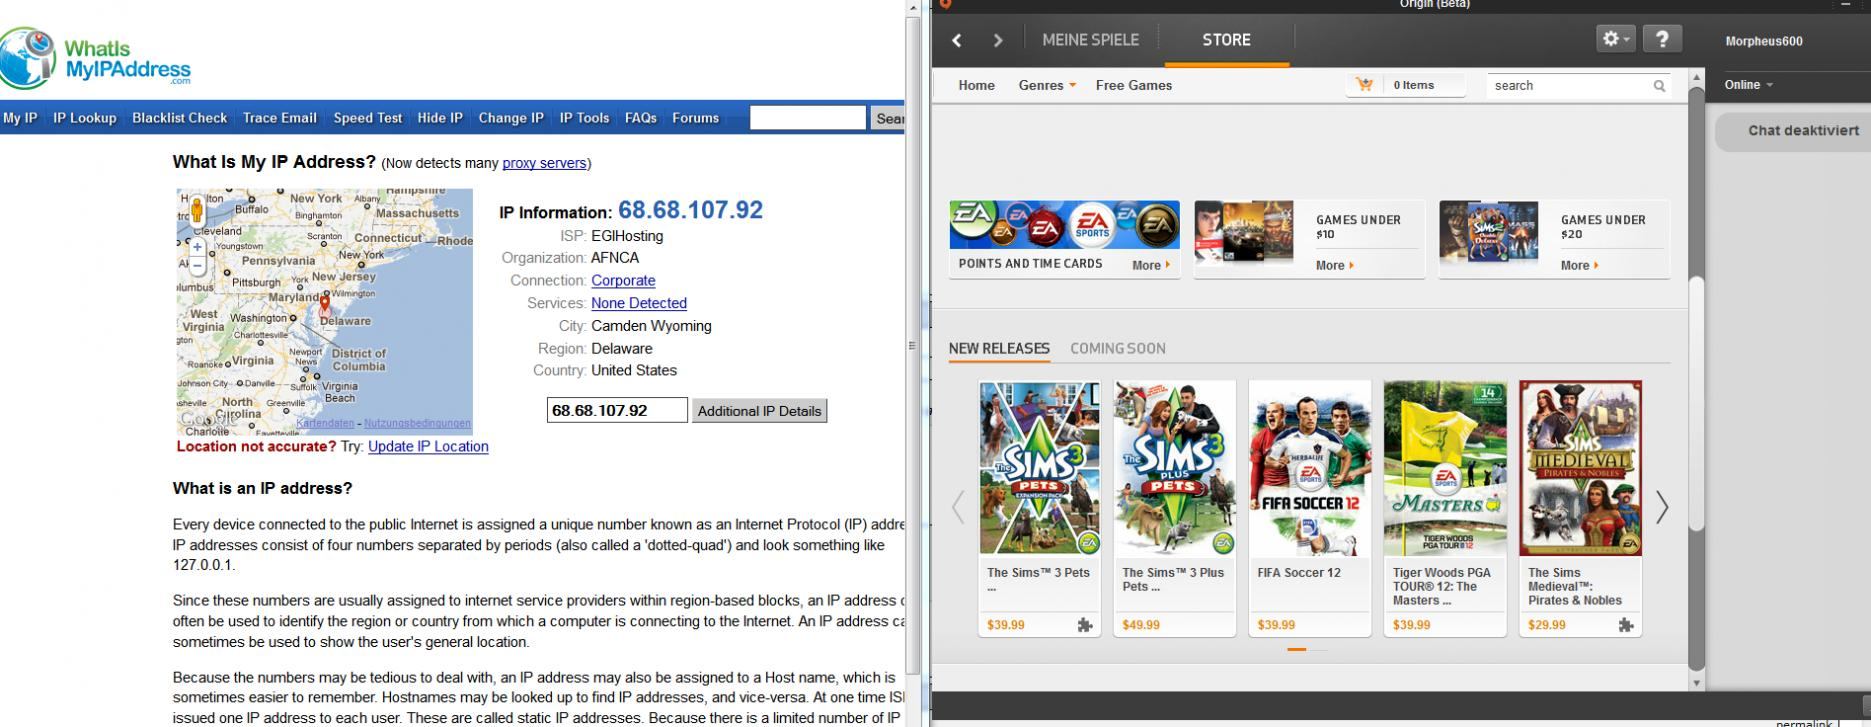Click the Origin back arrow

click(x=957, y=40)
